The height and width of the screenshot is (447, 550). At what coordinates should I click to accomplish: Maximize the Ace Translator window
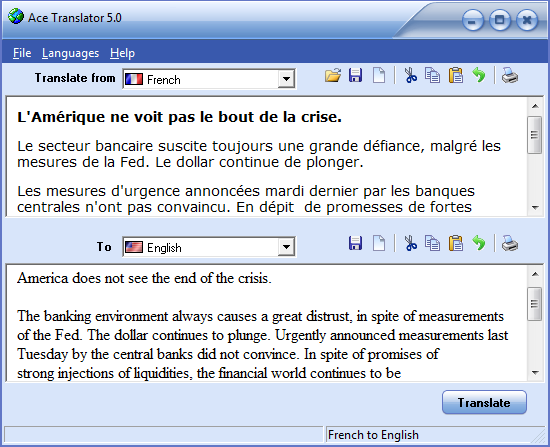point(499,20)
